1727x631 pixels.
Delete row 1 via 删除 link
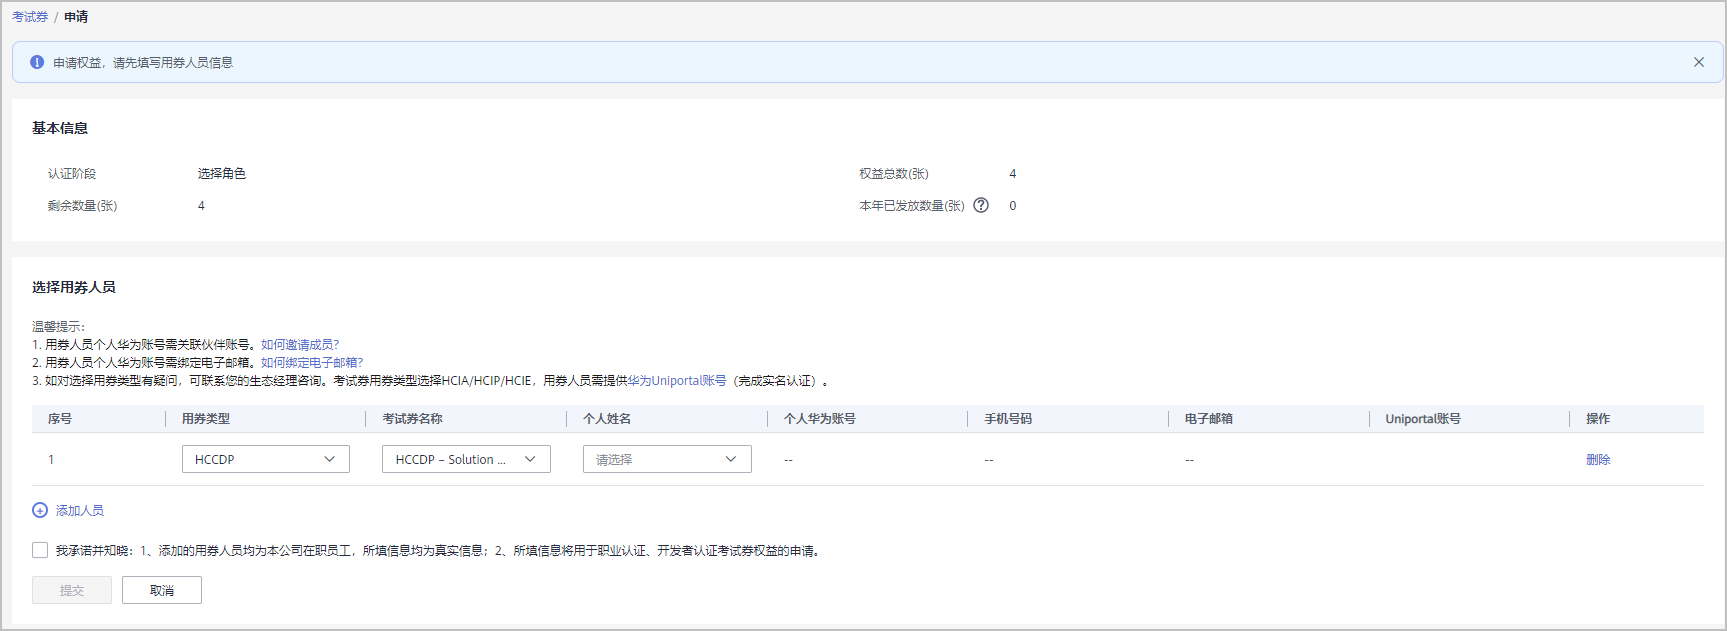tap(1598, 459)
